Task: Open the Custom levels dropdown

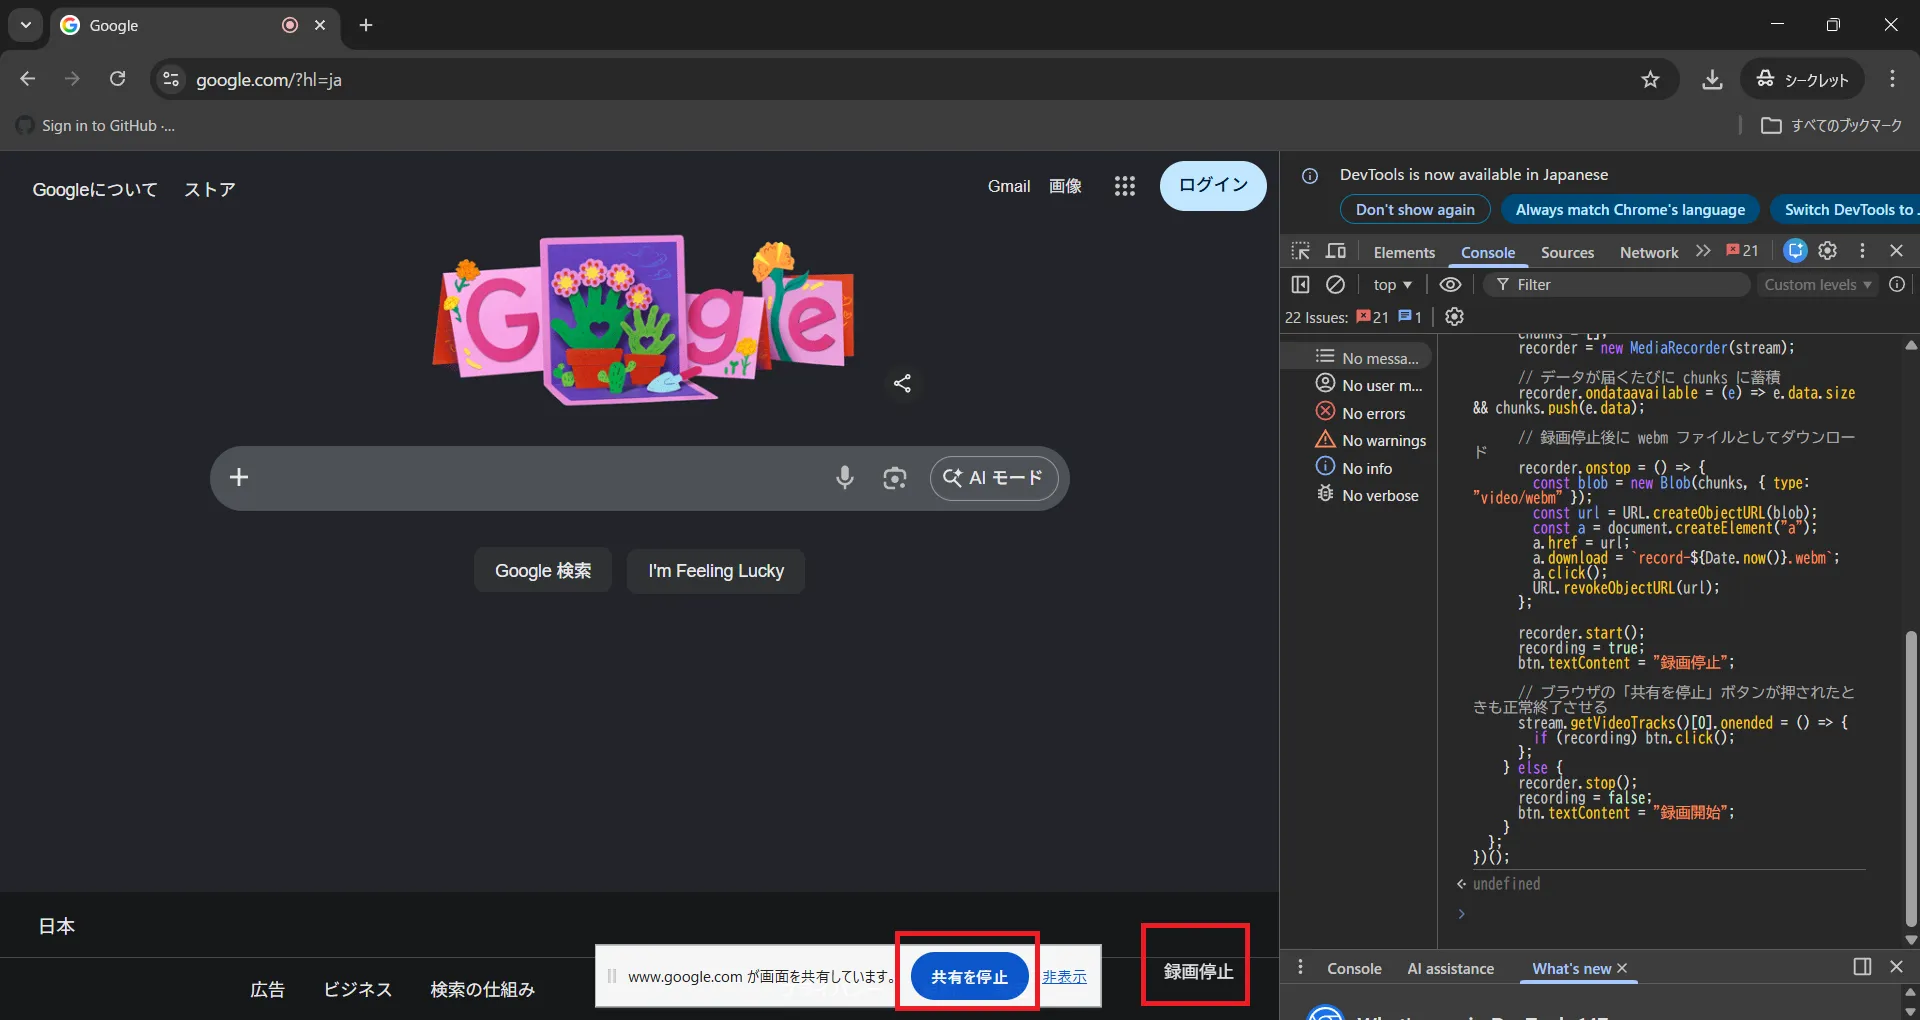Action: [1818, 285]
